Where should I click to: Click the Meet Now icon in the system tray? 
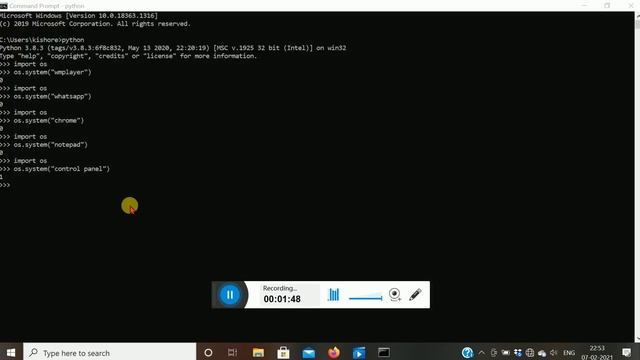pos(493,353)
